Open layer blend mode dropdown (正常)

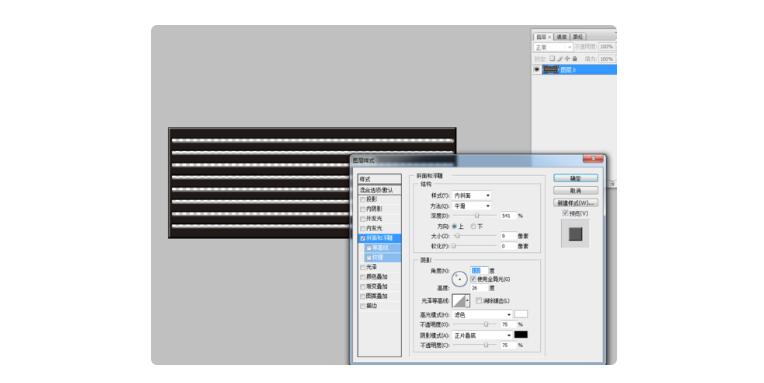[x=553, y=47]
